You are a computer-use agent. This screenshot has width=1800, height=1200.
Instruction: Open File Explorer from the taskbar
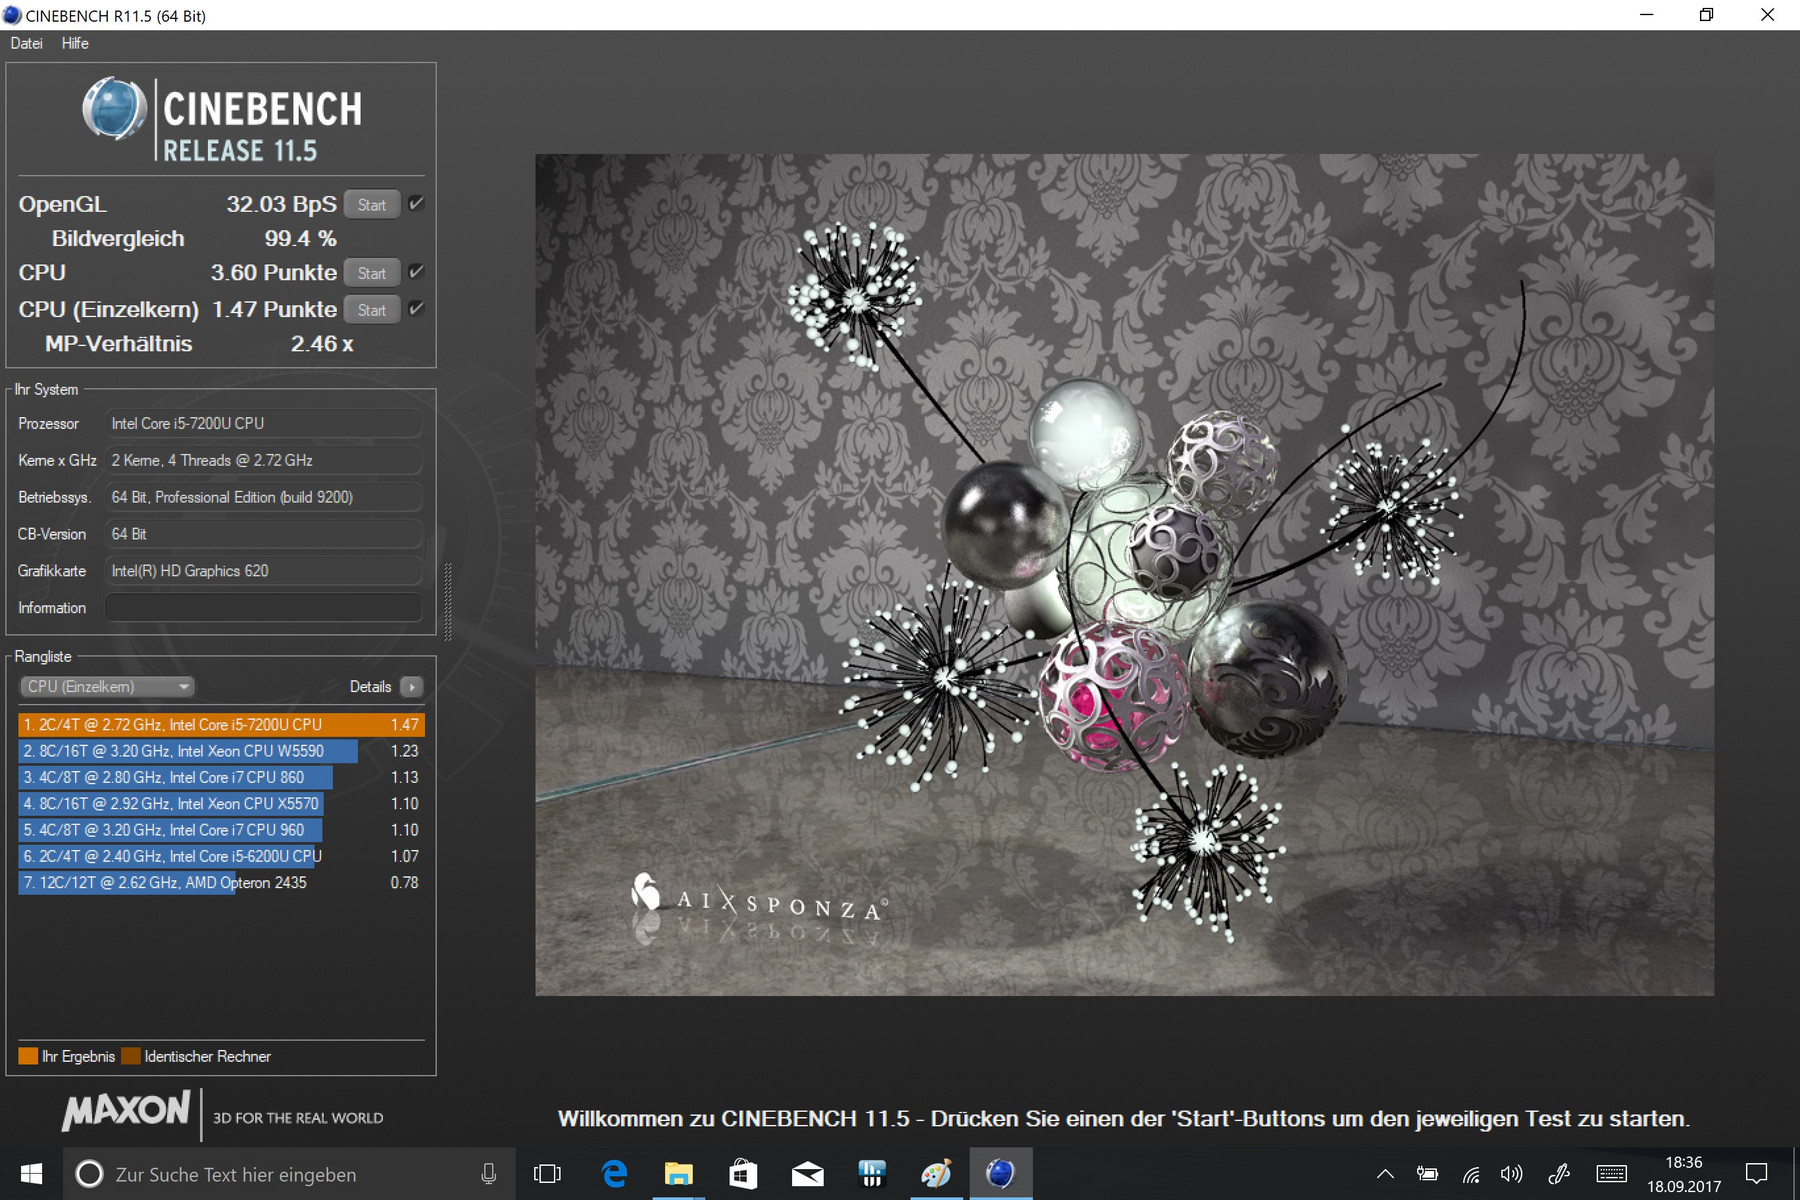[x=679, y=1174]
